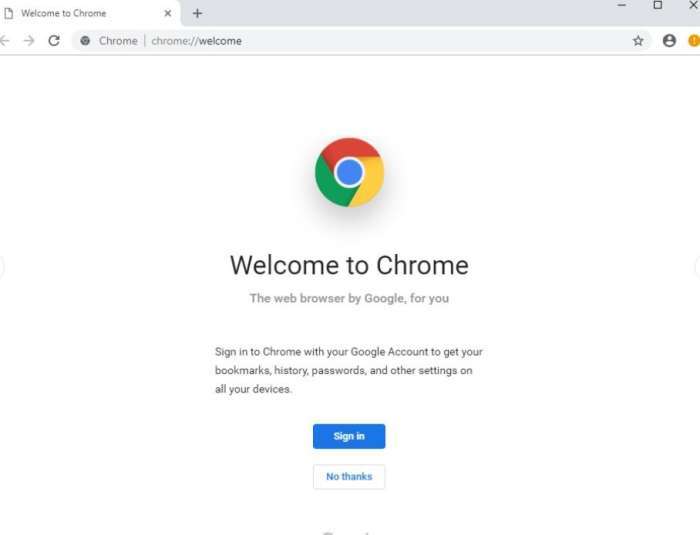Screen dimensions: 700x535
Task: Click the "Welcome to Chrome" heading text
Action: pos(349,265)
